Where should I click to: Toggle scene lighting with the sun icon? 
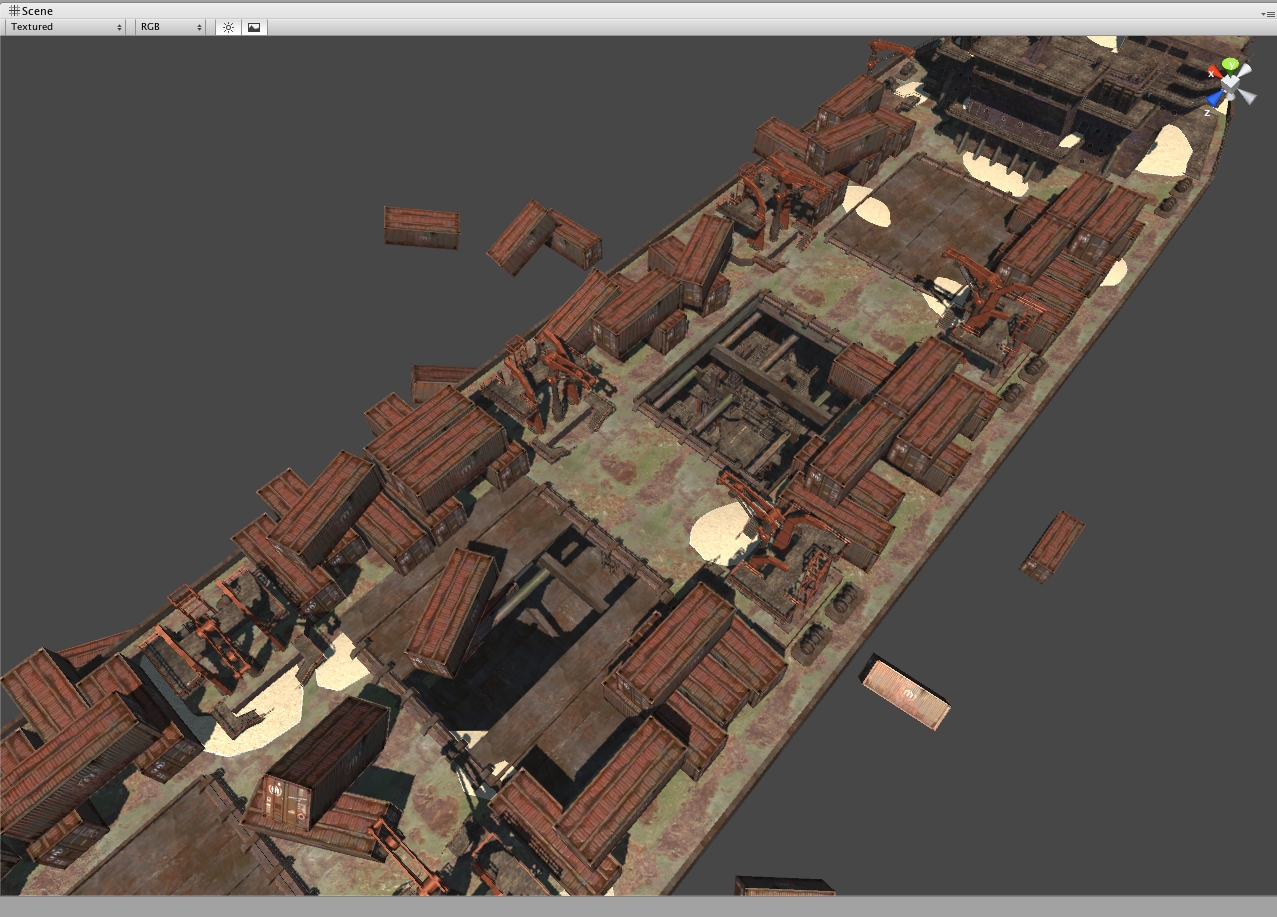pos(228,27)
